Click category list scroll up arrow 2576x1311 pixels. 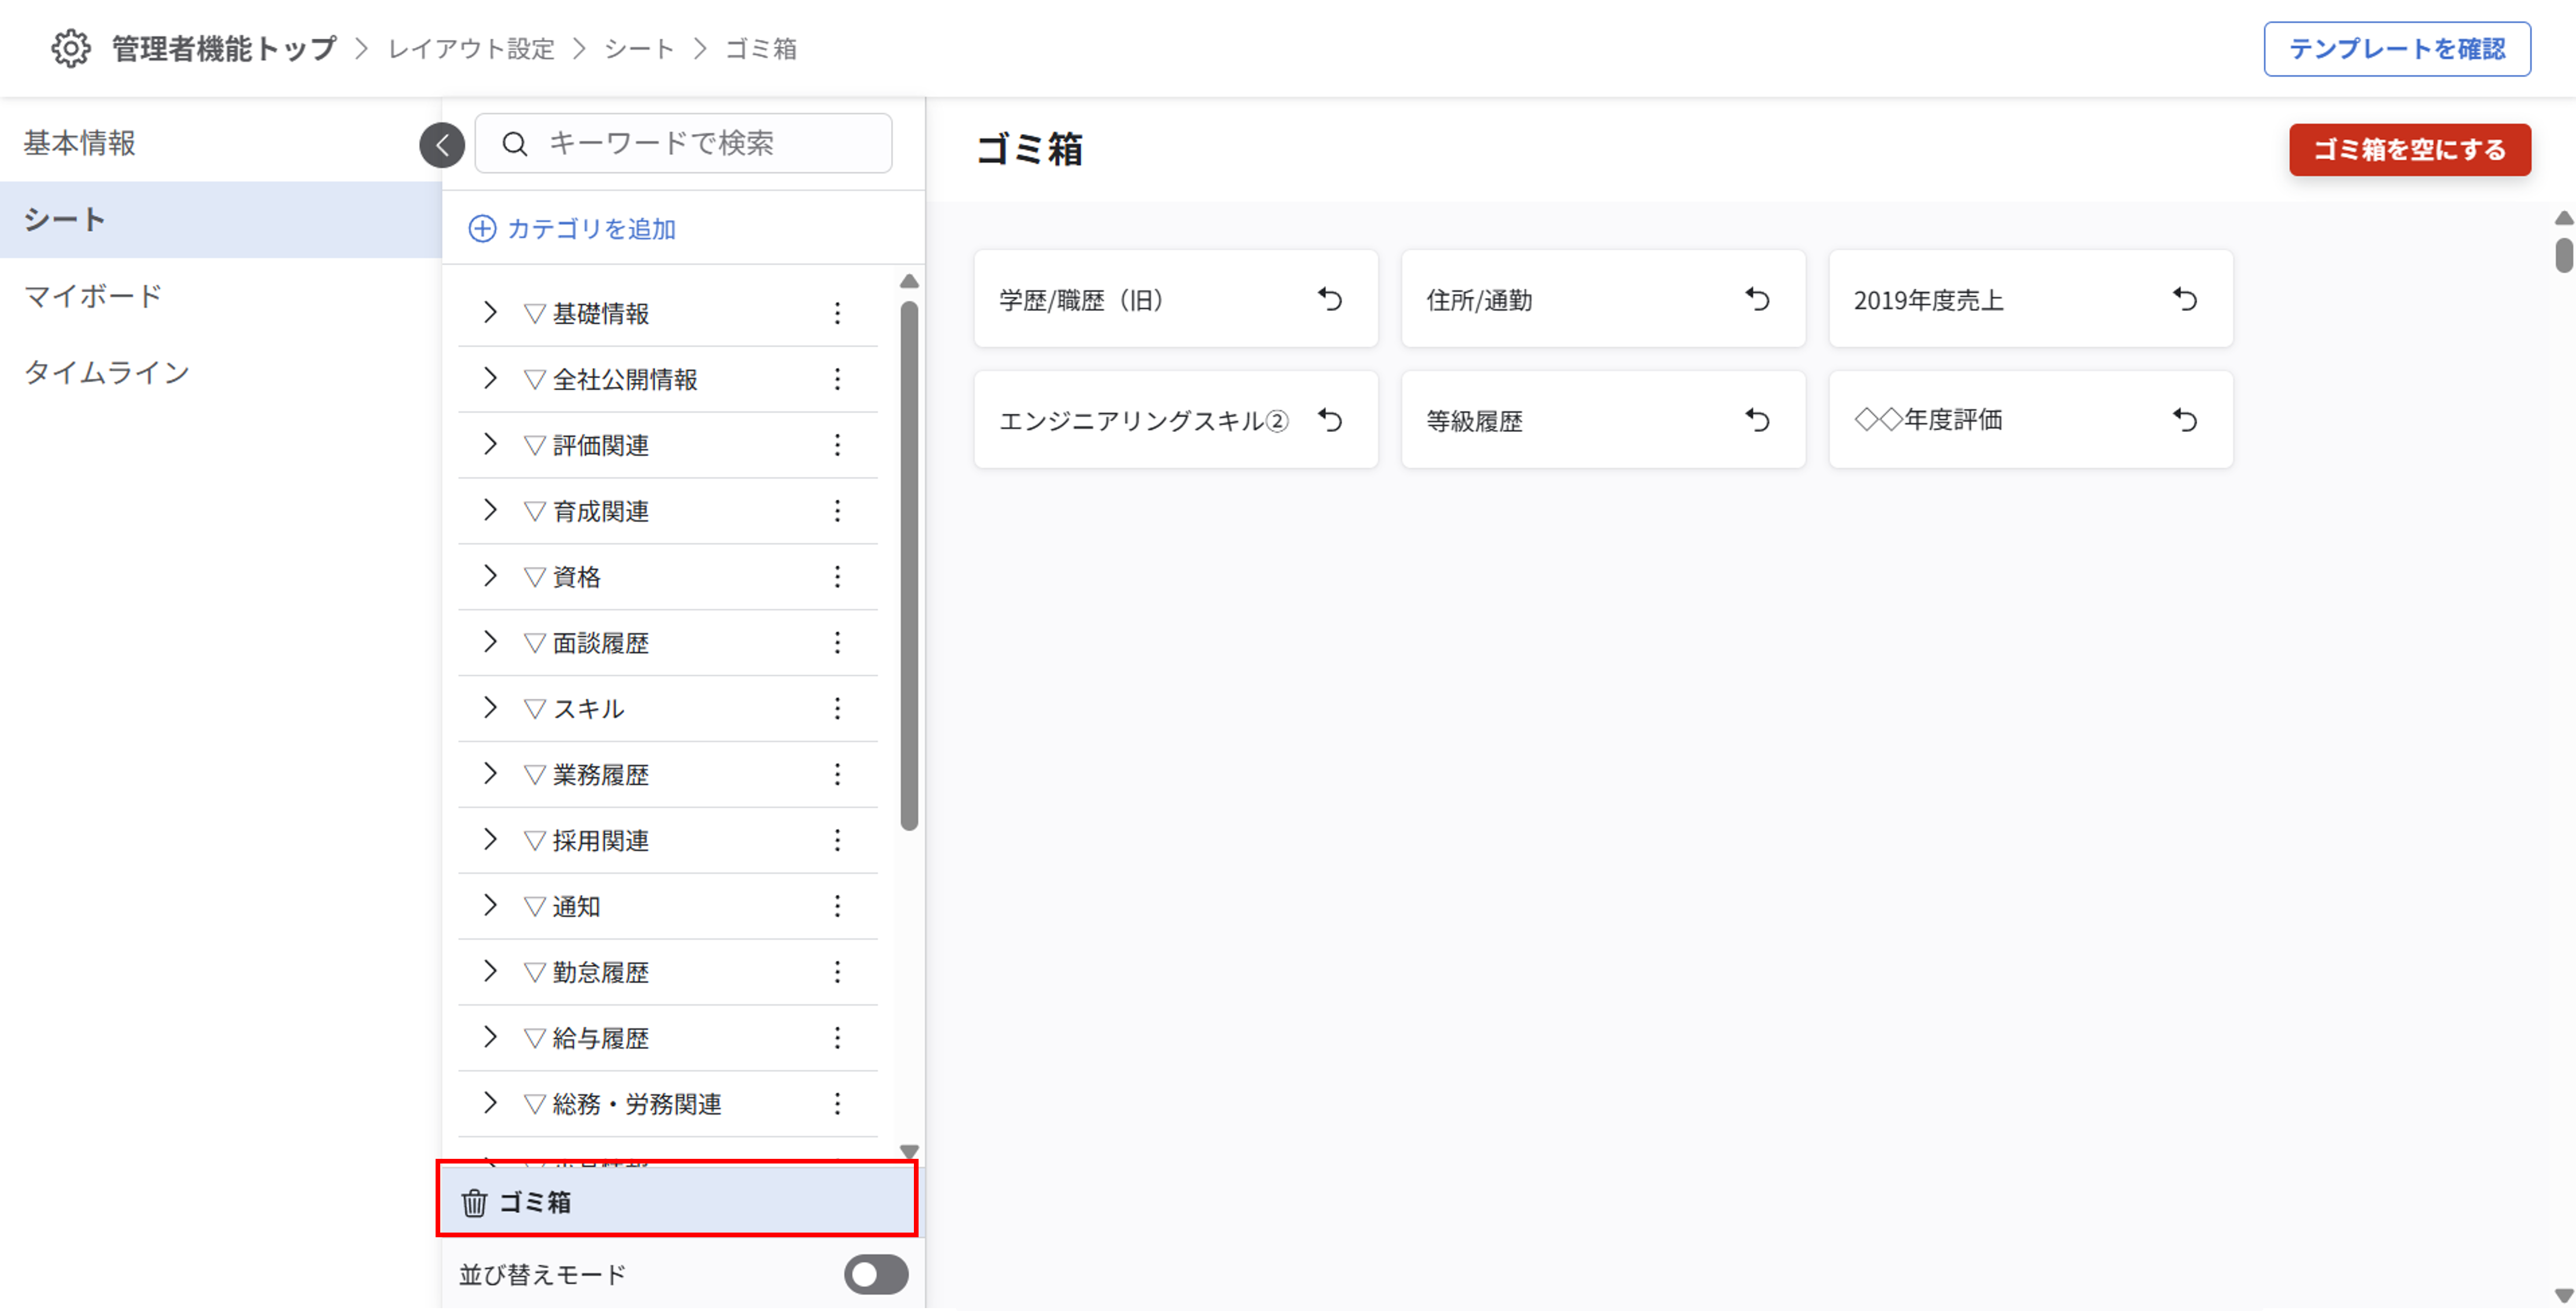pyautogui.click(x=909, y=281)
